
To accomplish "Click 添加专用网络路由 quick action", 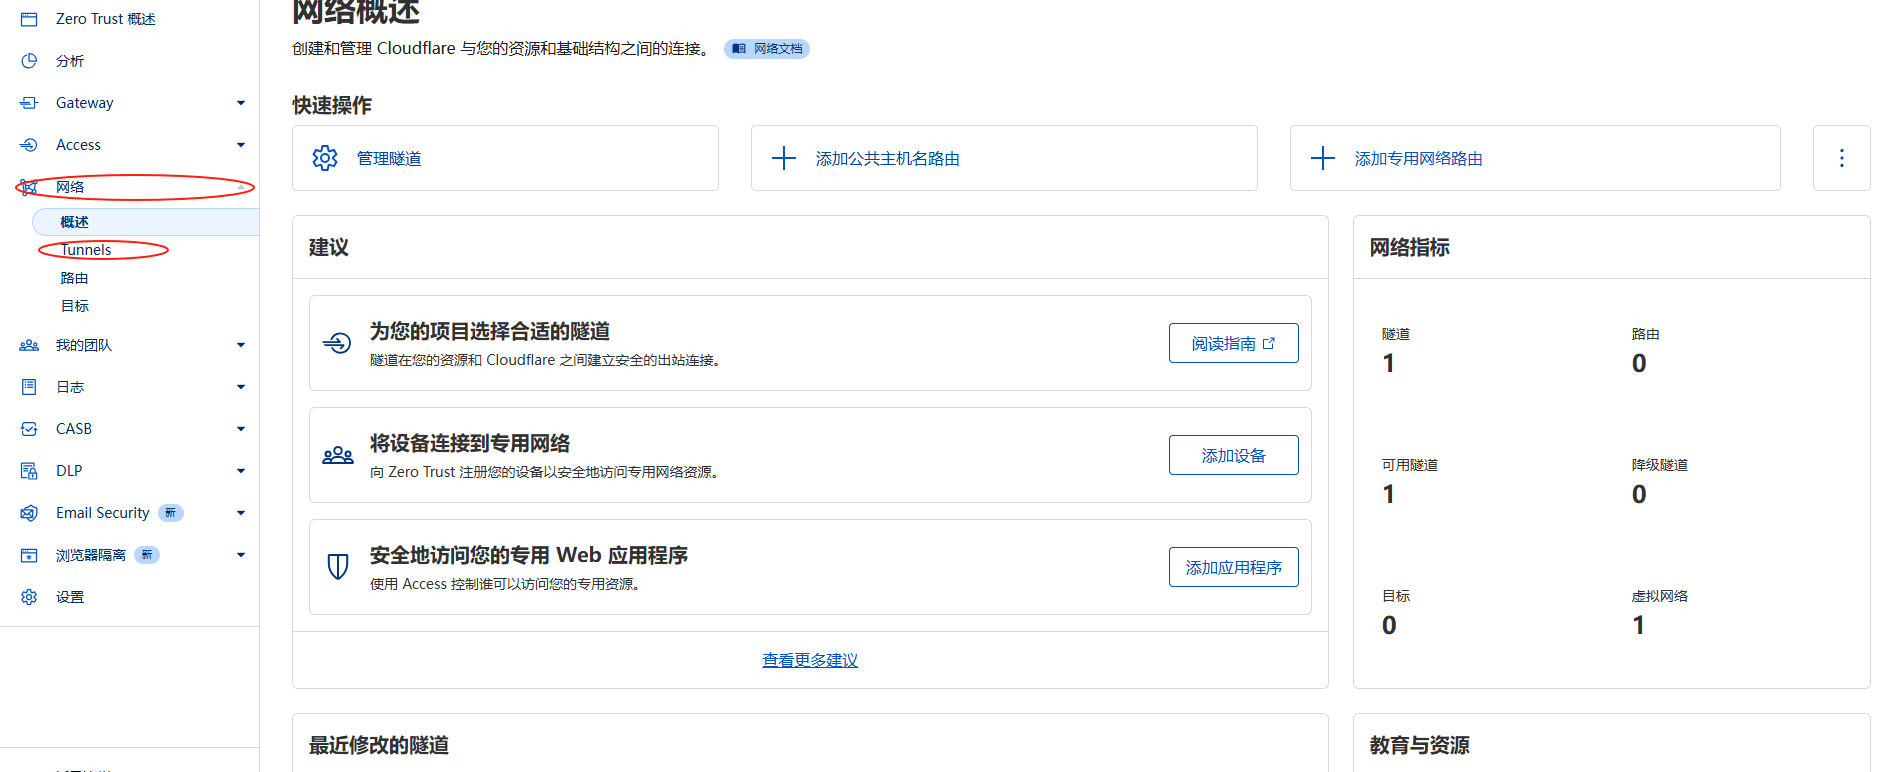I will [1535, 158].
